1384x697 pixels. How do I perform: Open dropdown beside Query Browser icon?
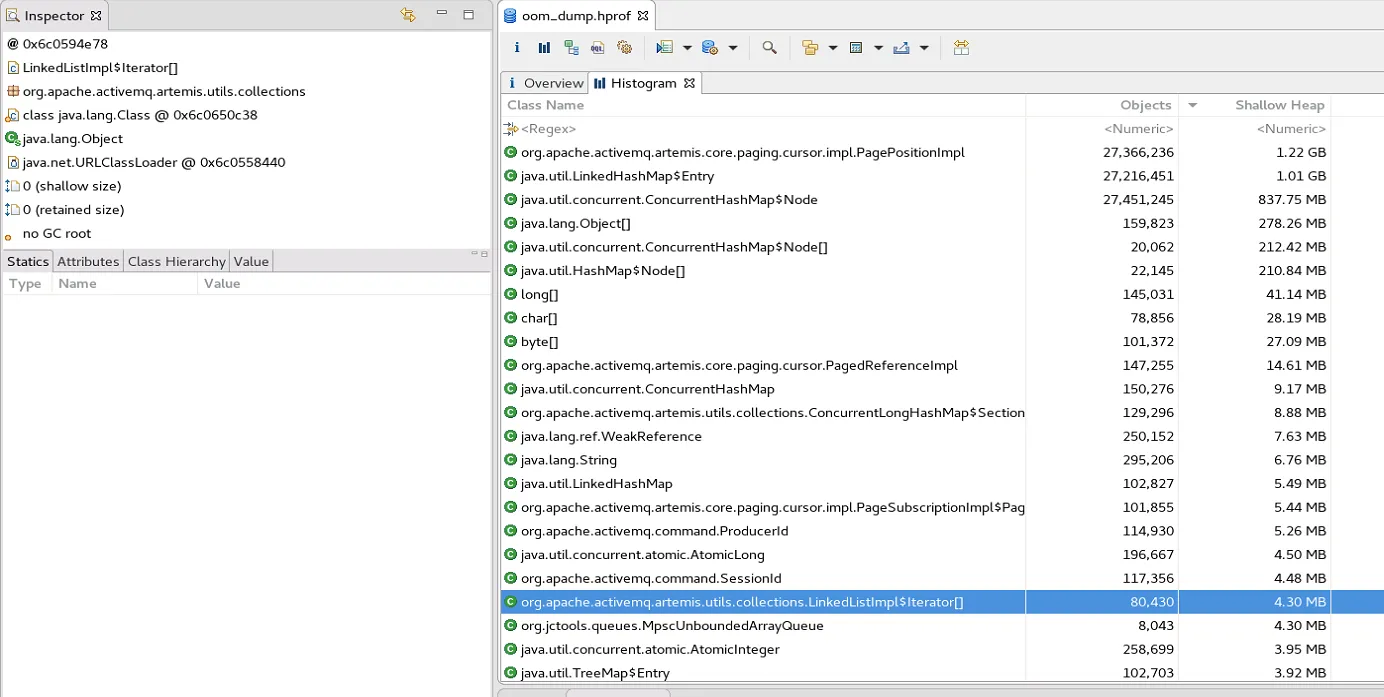click(733, 48)
